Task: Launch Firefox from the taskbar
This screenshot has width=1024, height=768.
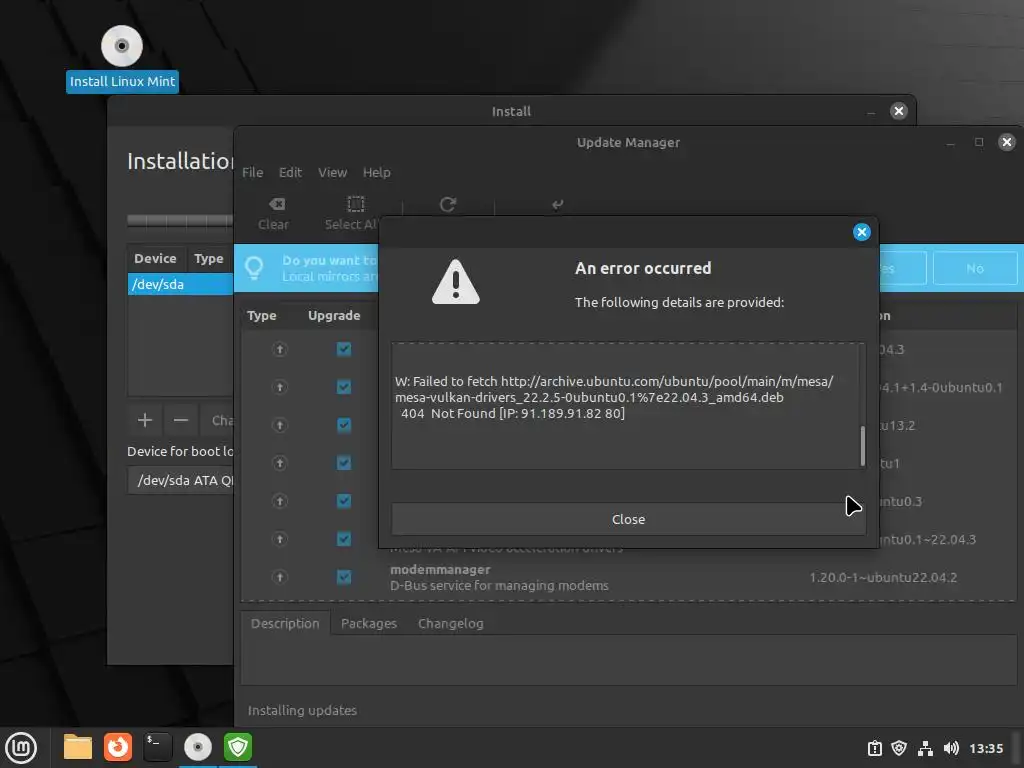Action: coord(118,747)
